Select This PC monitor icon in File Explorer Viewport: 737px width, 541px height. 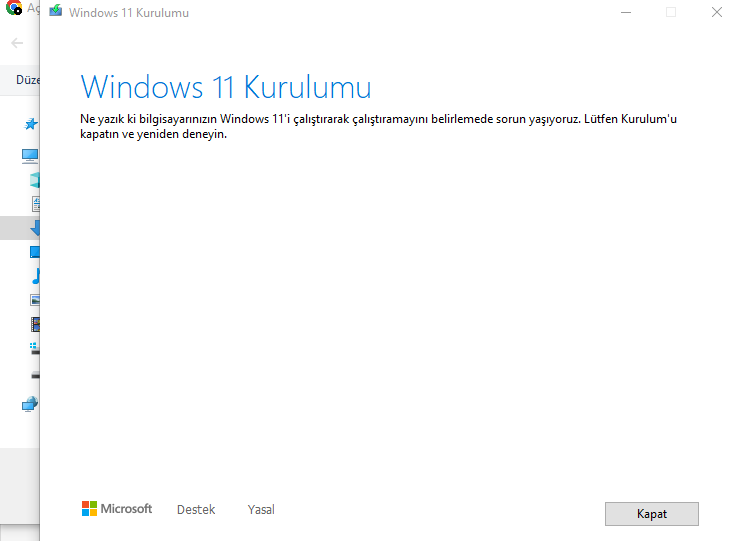(30, 156)
